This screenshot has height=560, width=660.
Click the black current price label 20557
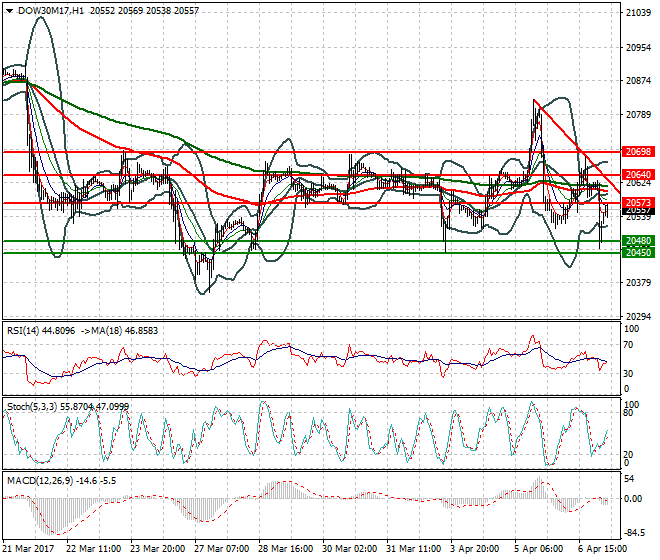[637, 212]
